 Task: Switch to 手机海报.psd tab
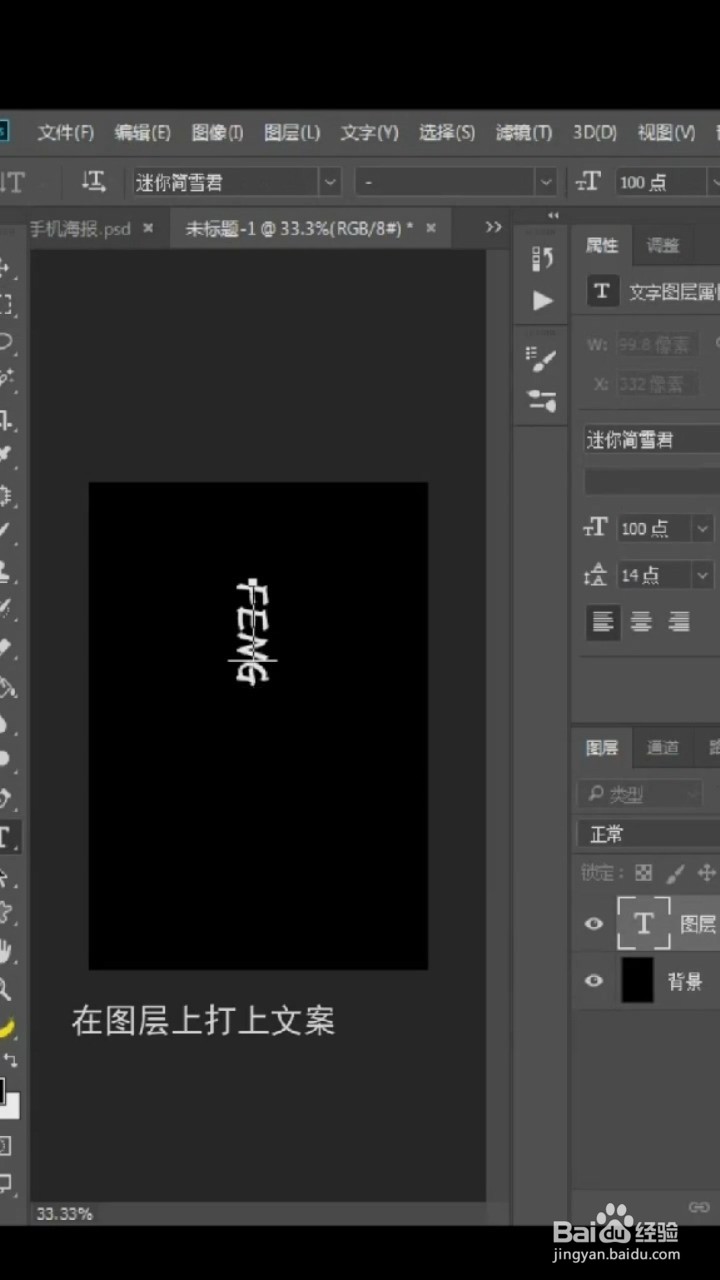coord(80,228)
